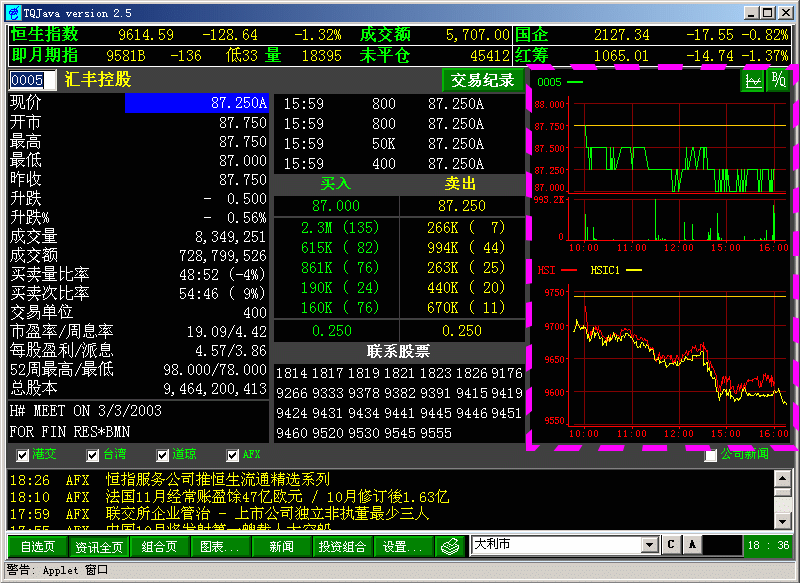Uncheck the 台湾 news checkbox
Image resolution: width=800 pixels, height=583 pixels.
(x=92, y=455)
